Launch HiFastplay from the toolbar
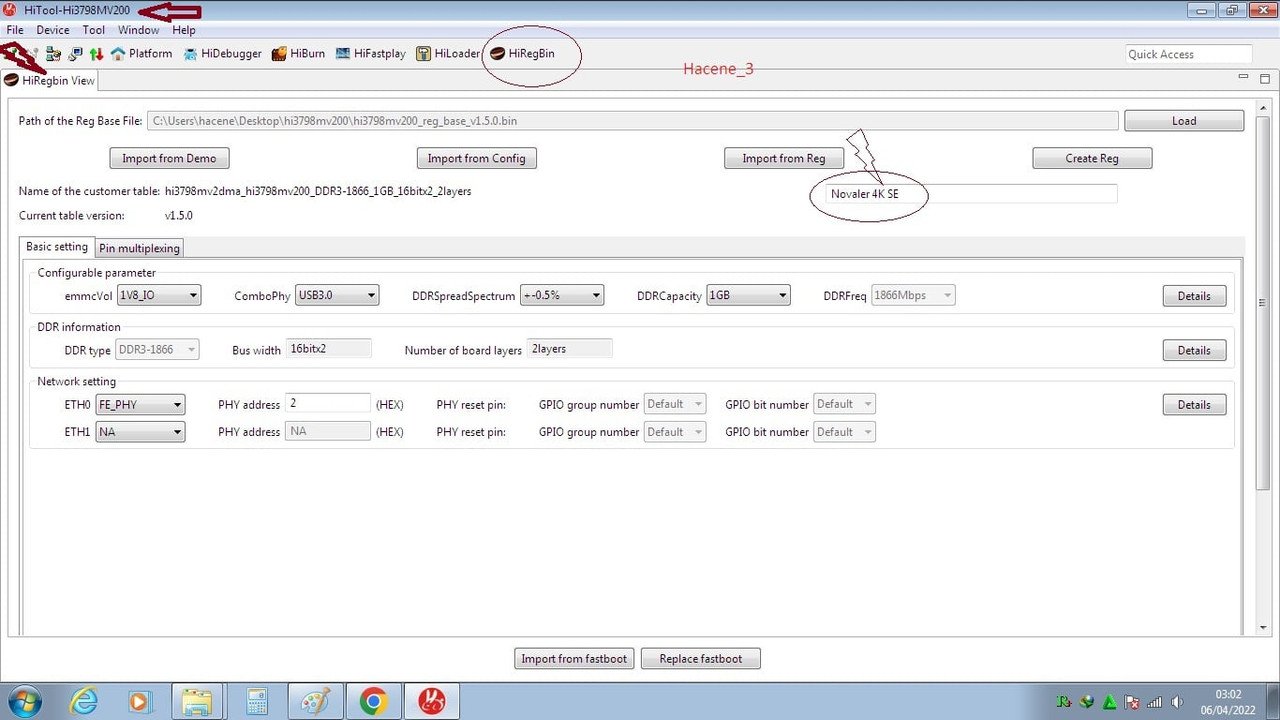The height and width of the screenshot is (720, 1280). [x=371, y=54]
